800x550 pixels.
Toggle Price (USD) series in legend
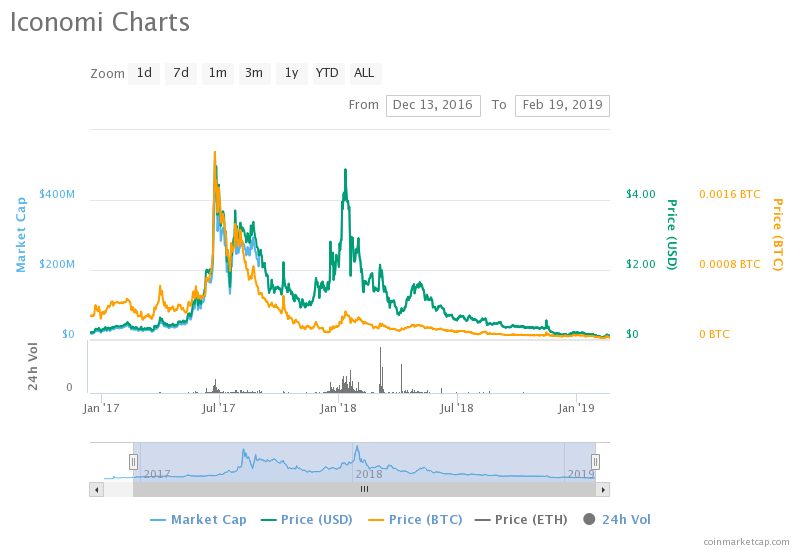pos(307,519)
